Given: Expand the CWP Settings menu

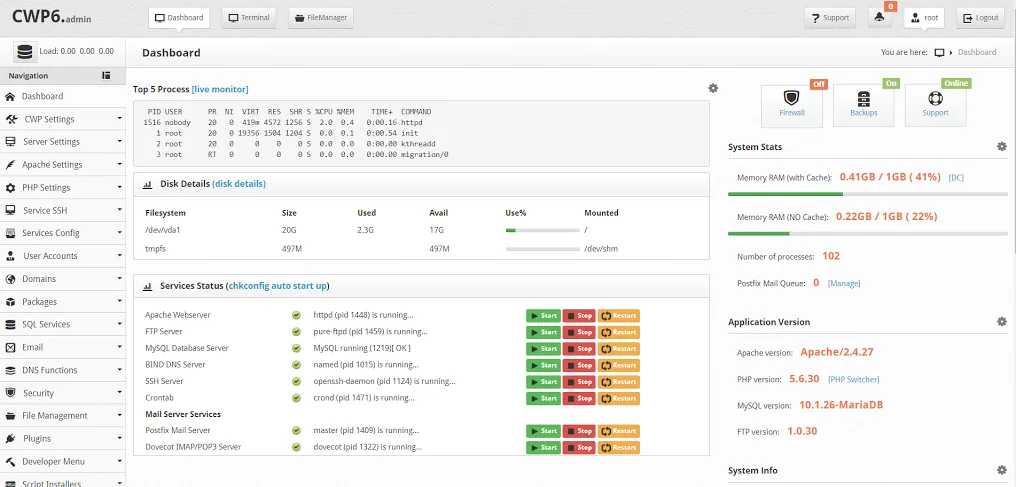Looking at the screenshot, I should (x=63, y=119).
